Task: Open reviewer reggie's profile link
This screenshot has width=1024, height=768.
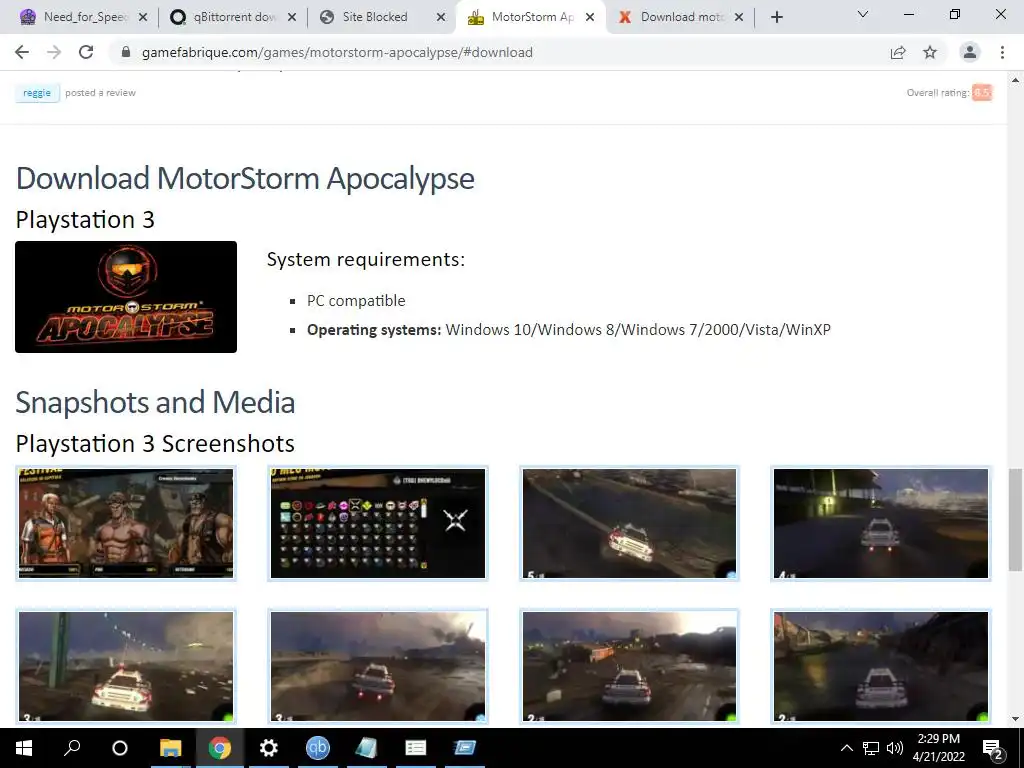Action: coord(37,93)
